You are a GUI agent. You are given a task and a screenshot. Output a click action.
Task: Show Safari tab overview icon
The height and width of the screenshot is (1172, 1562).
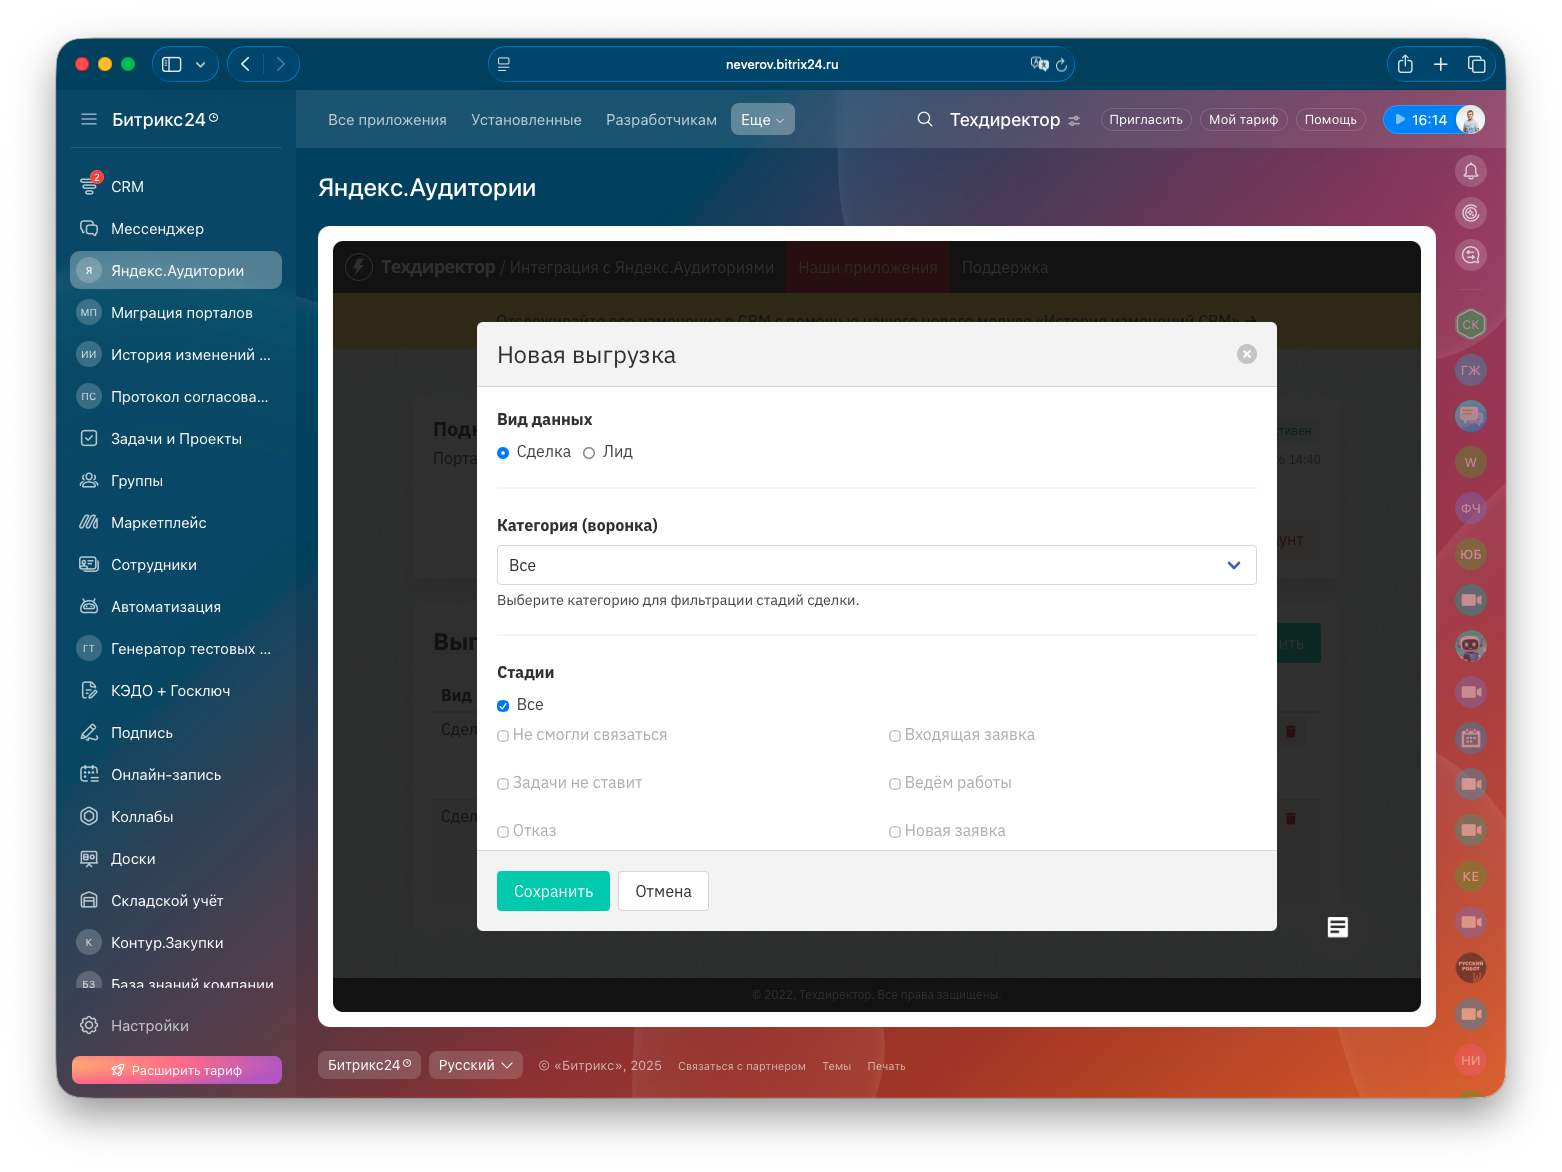click(1476, 64)
